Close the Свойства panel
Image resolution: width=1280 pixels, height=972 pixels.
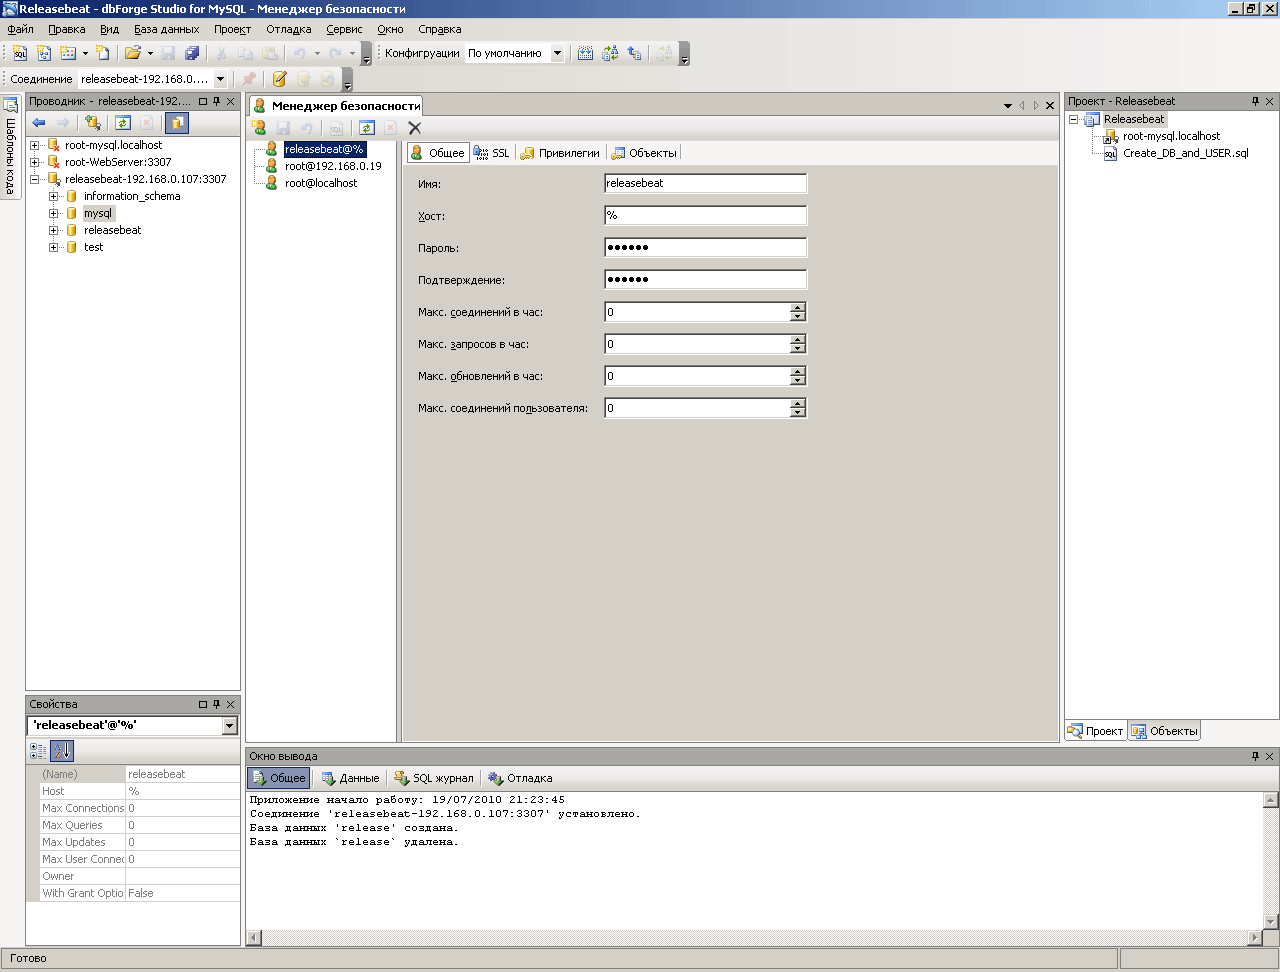click(x=231, y=704)
